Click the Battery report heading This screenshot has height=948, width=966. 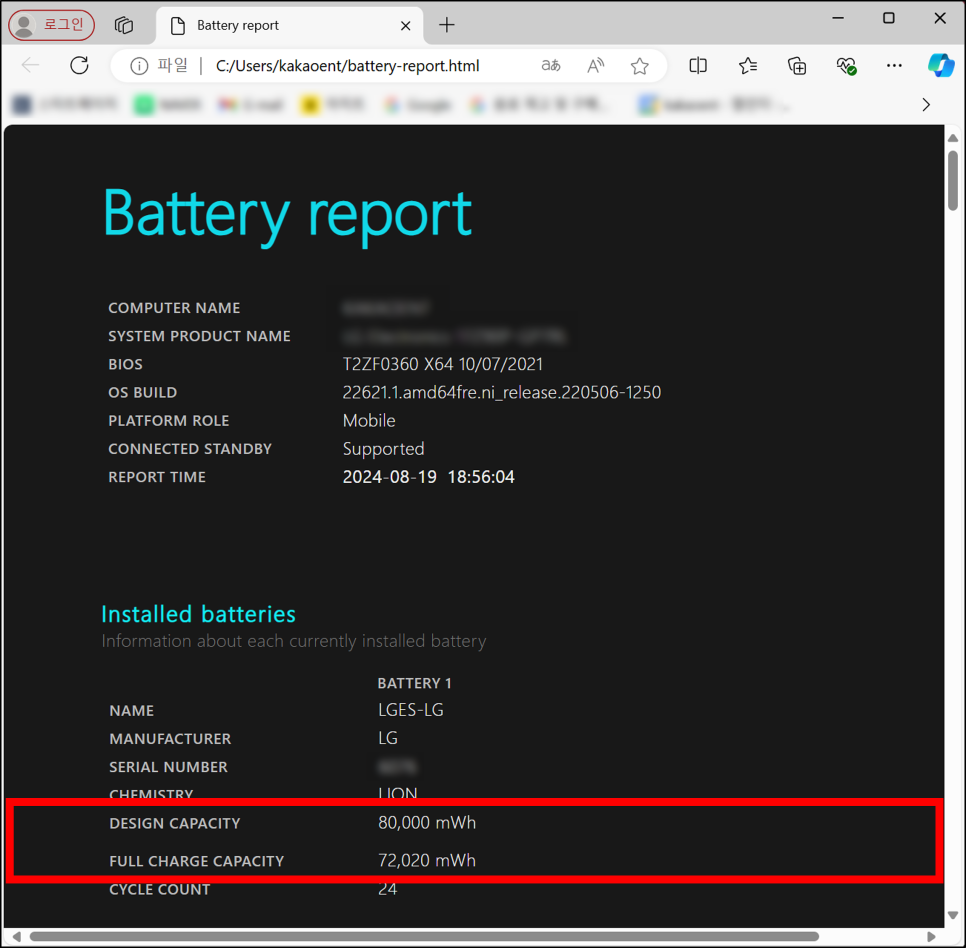tap(287, 214)
